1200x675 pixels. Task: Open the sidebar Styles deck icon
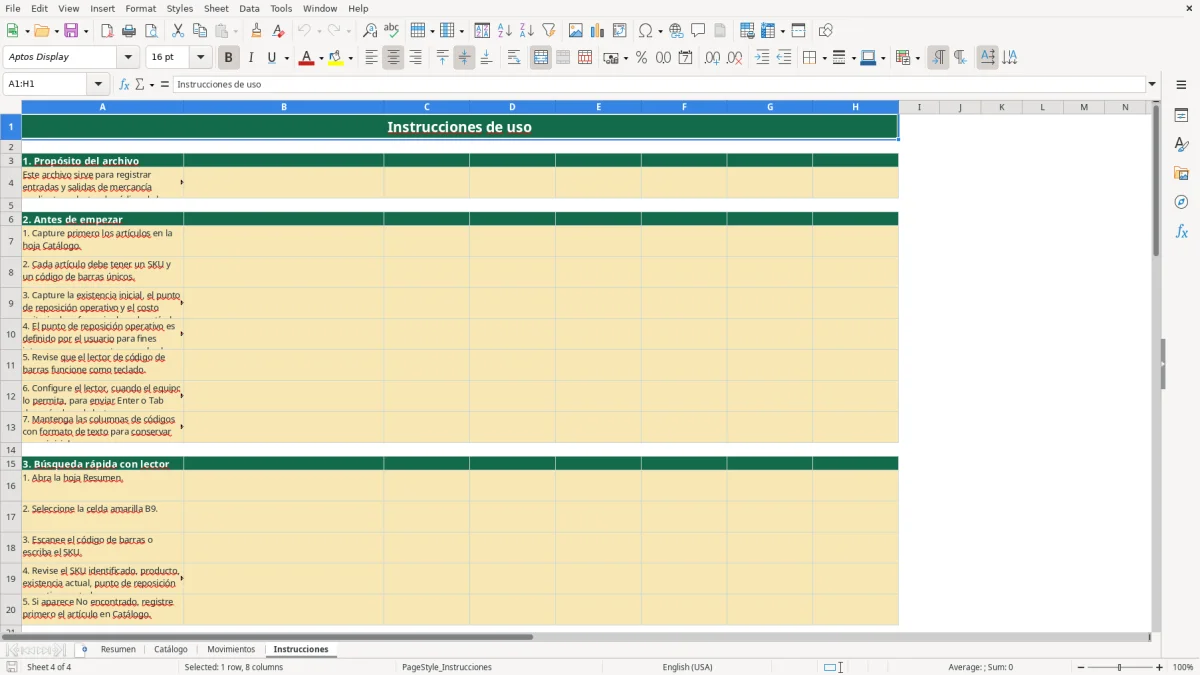(x=1181, y=145)
